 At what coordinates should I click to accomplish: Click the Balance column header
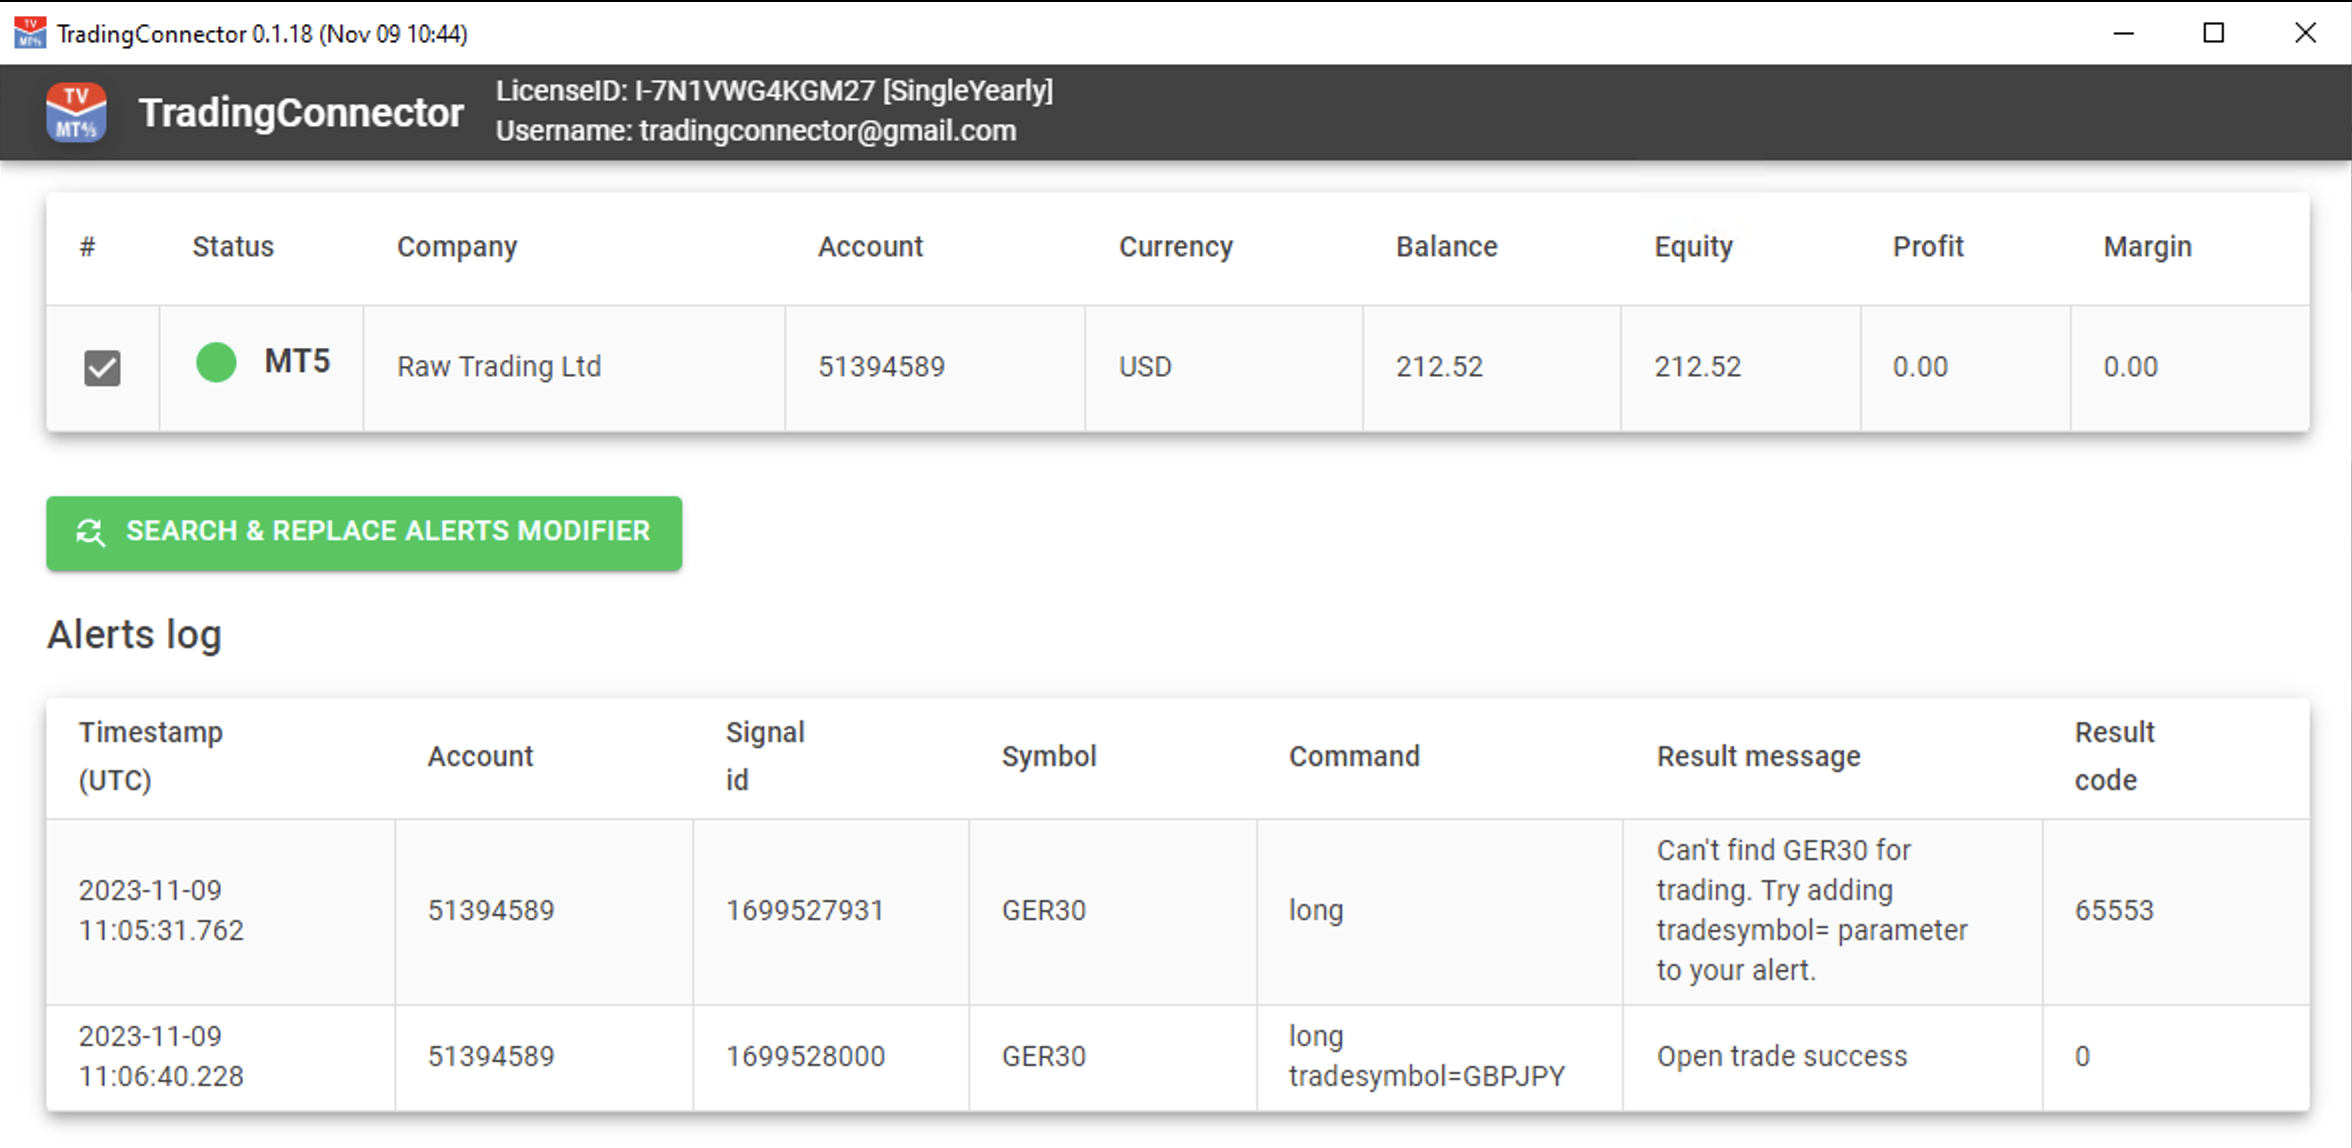pos(1446,247)
